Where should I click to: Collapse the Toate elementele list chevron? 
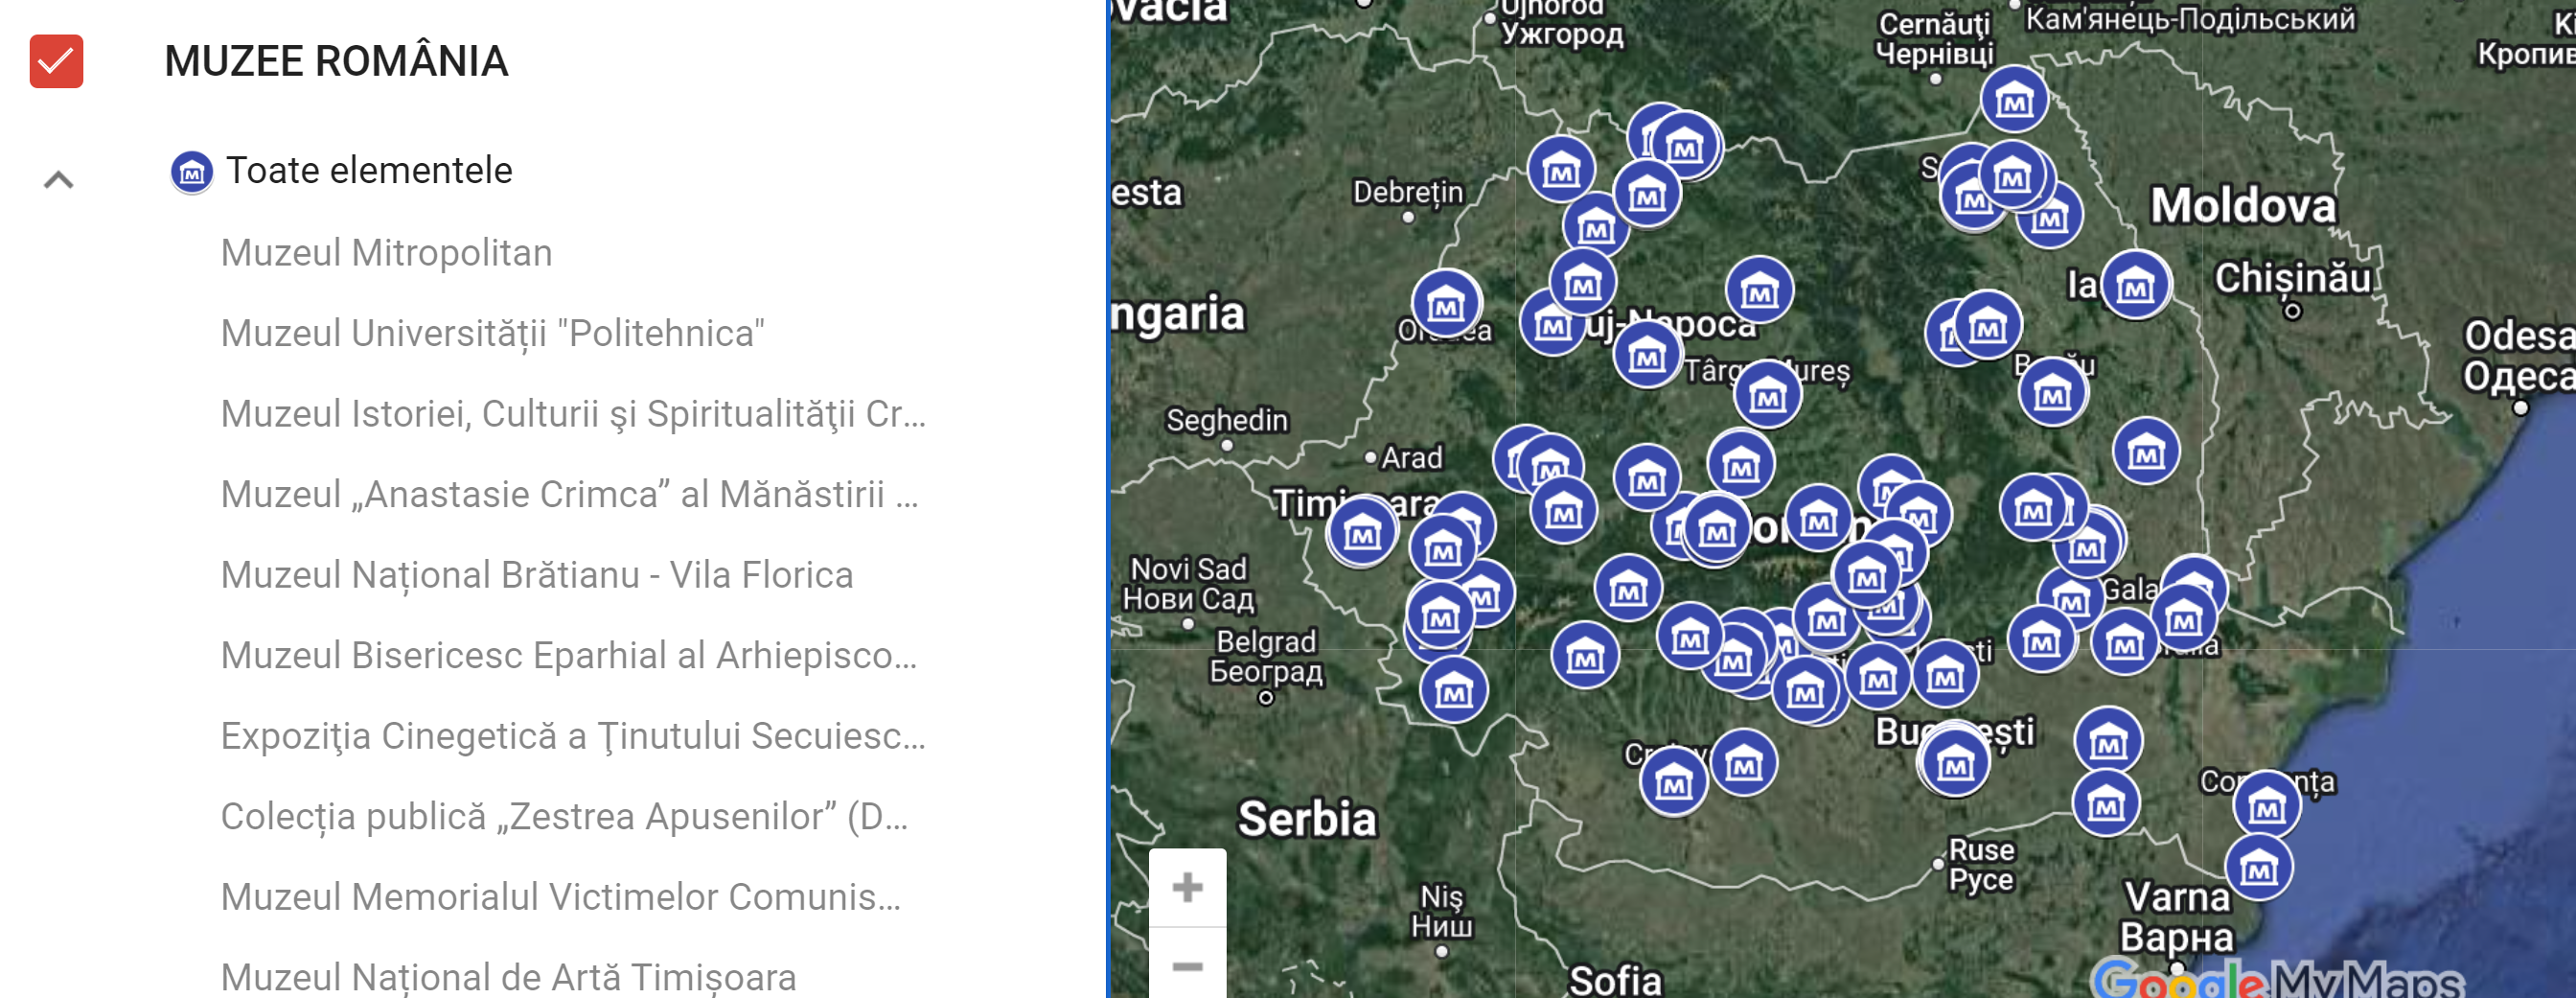pos(59,180)
